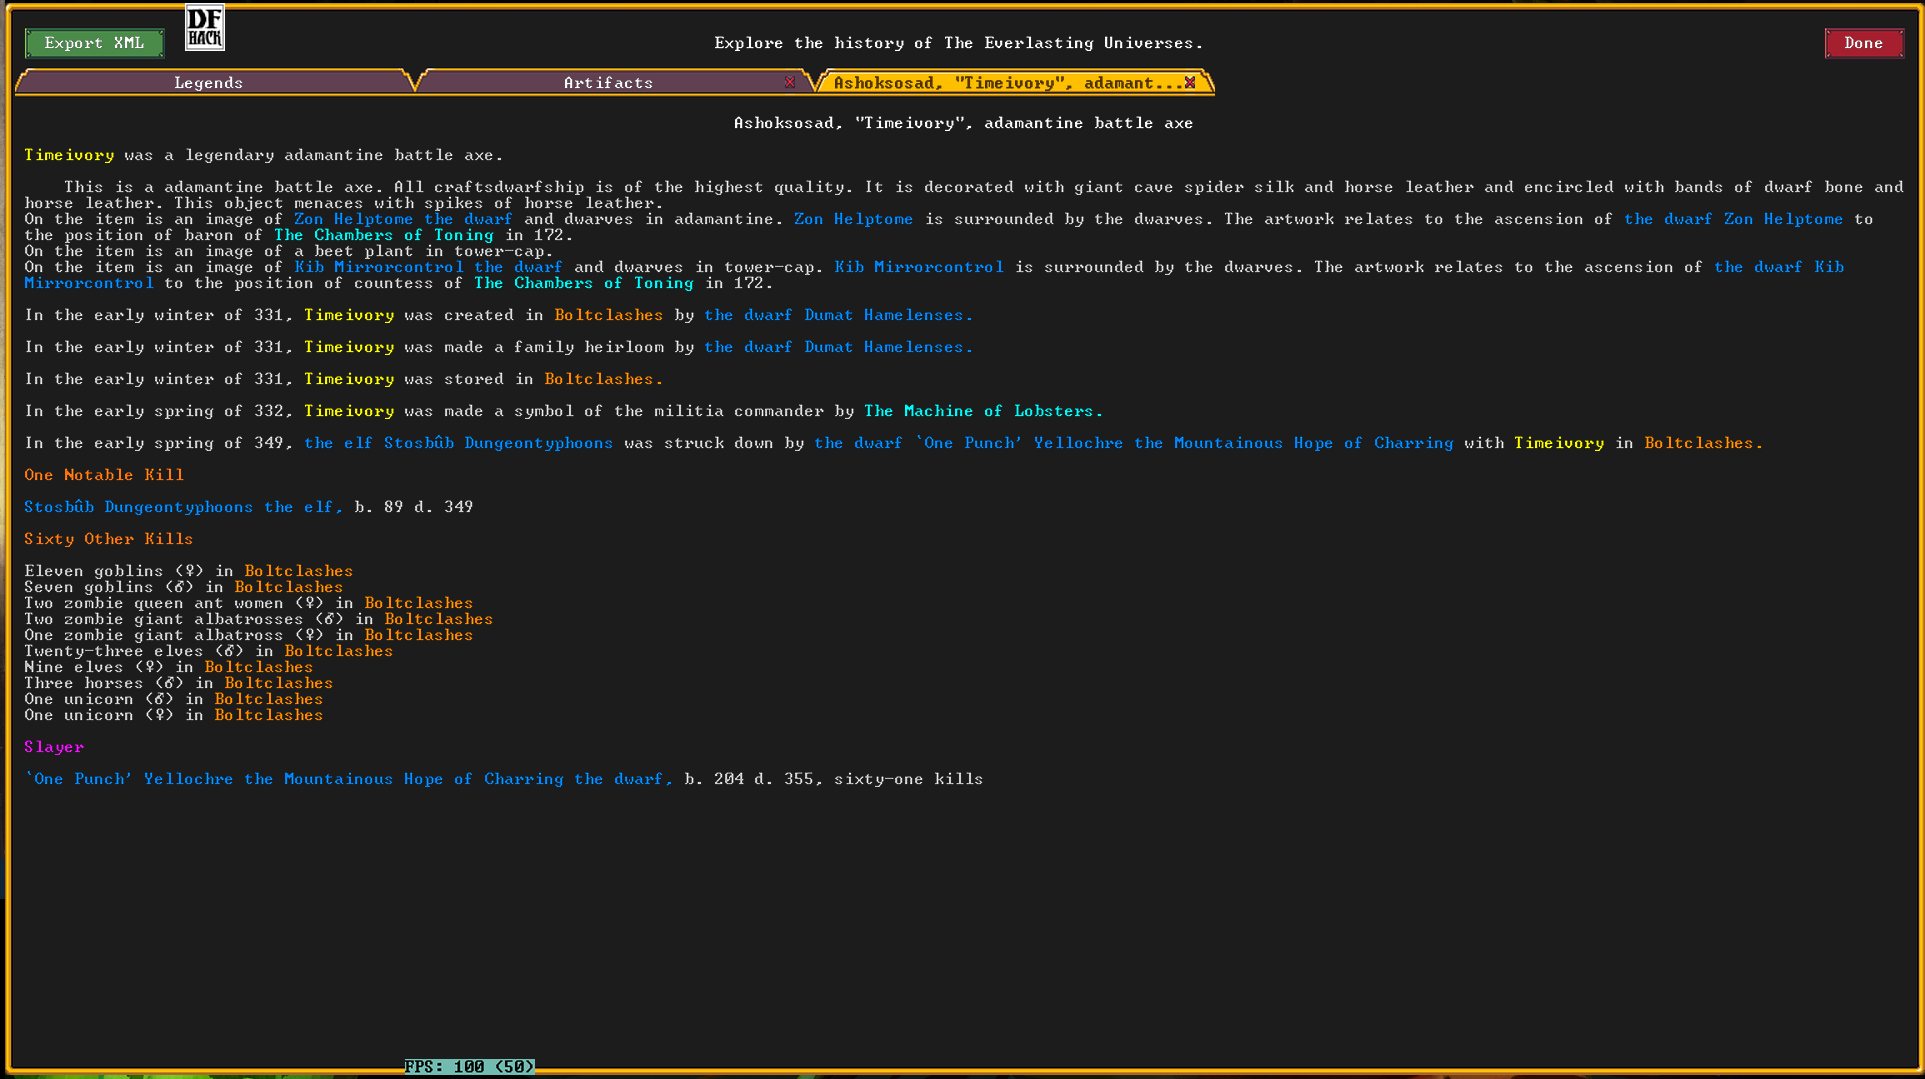Open Dumat Hamelenses link in the 'family heirloom' line
Screen dimensions: 1925x1079
(838, 347)
